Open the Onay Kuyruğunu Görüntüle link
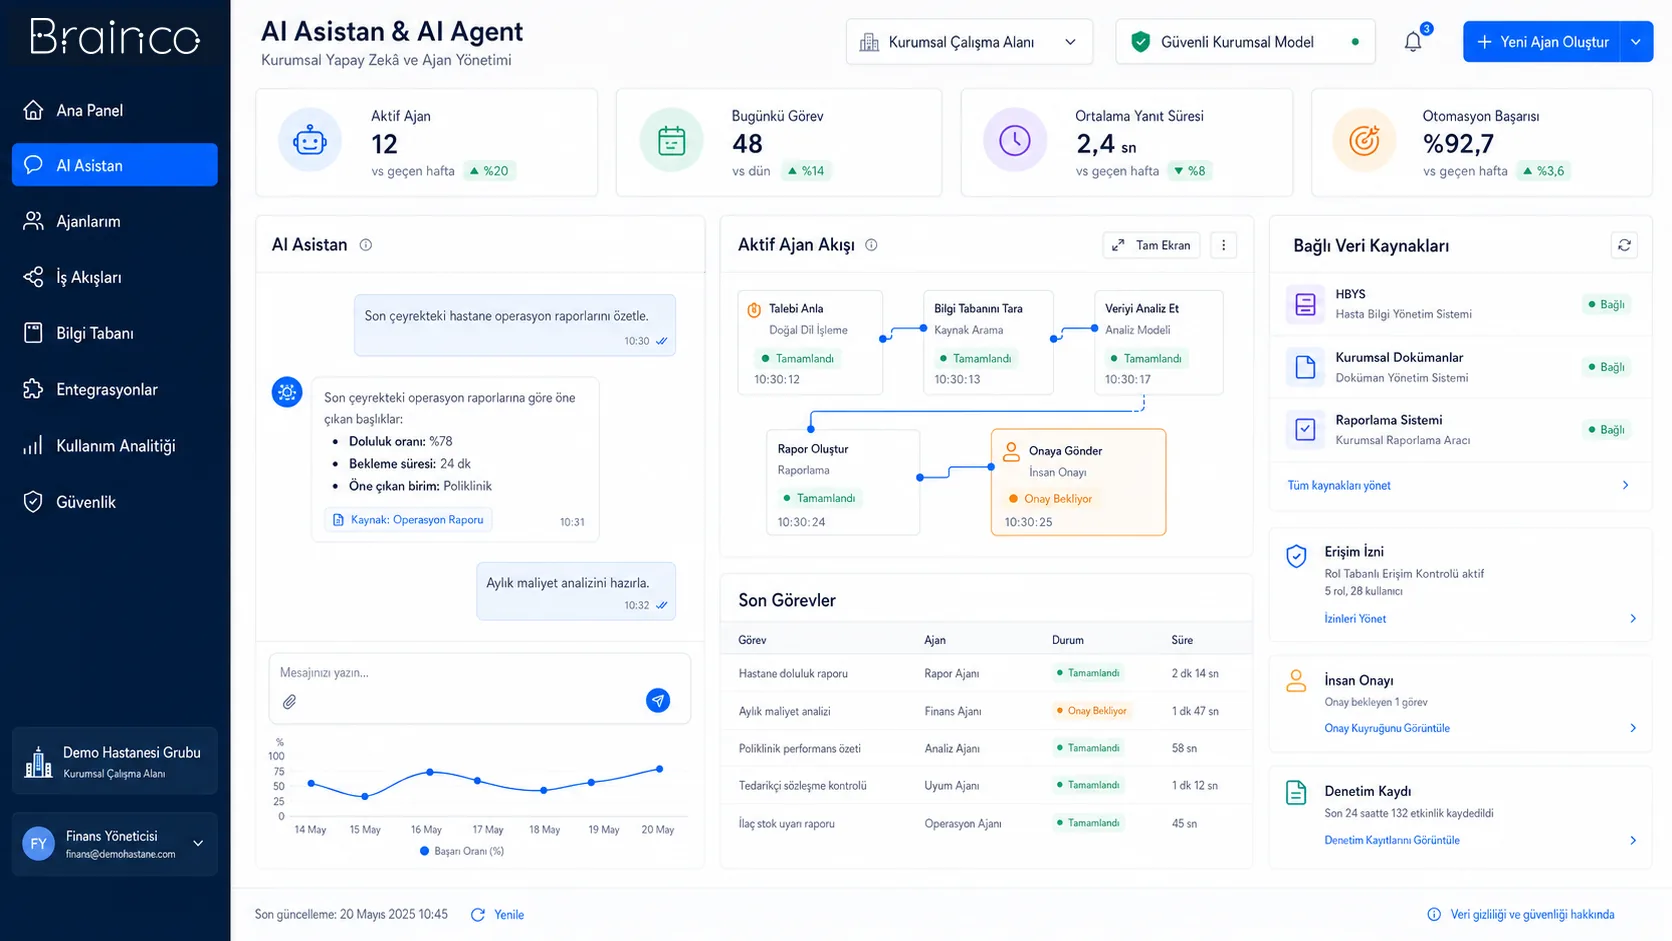The image size is (1672, 941). point(1387,728)
